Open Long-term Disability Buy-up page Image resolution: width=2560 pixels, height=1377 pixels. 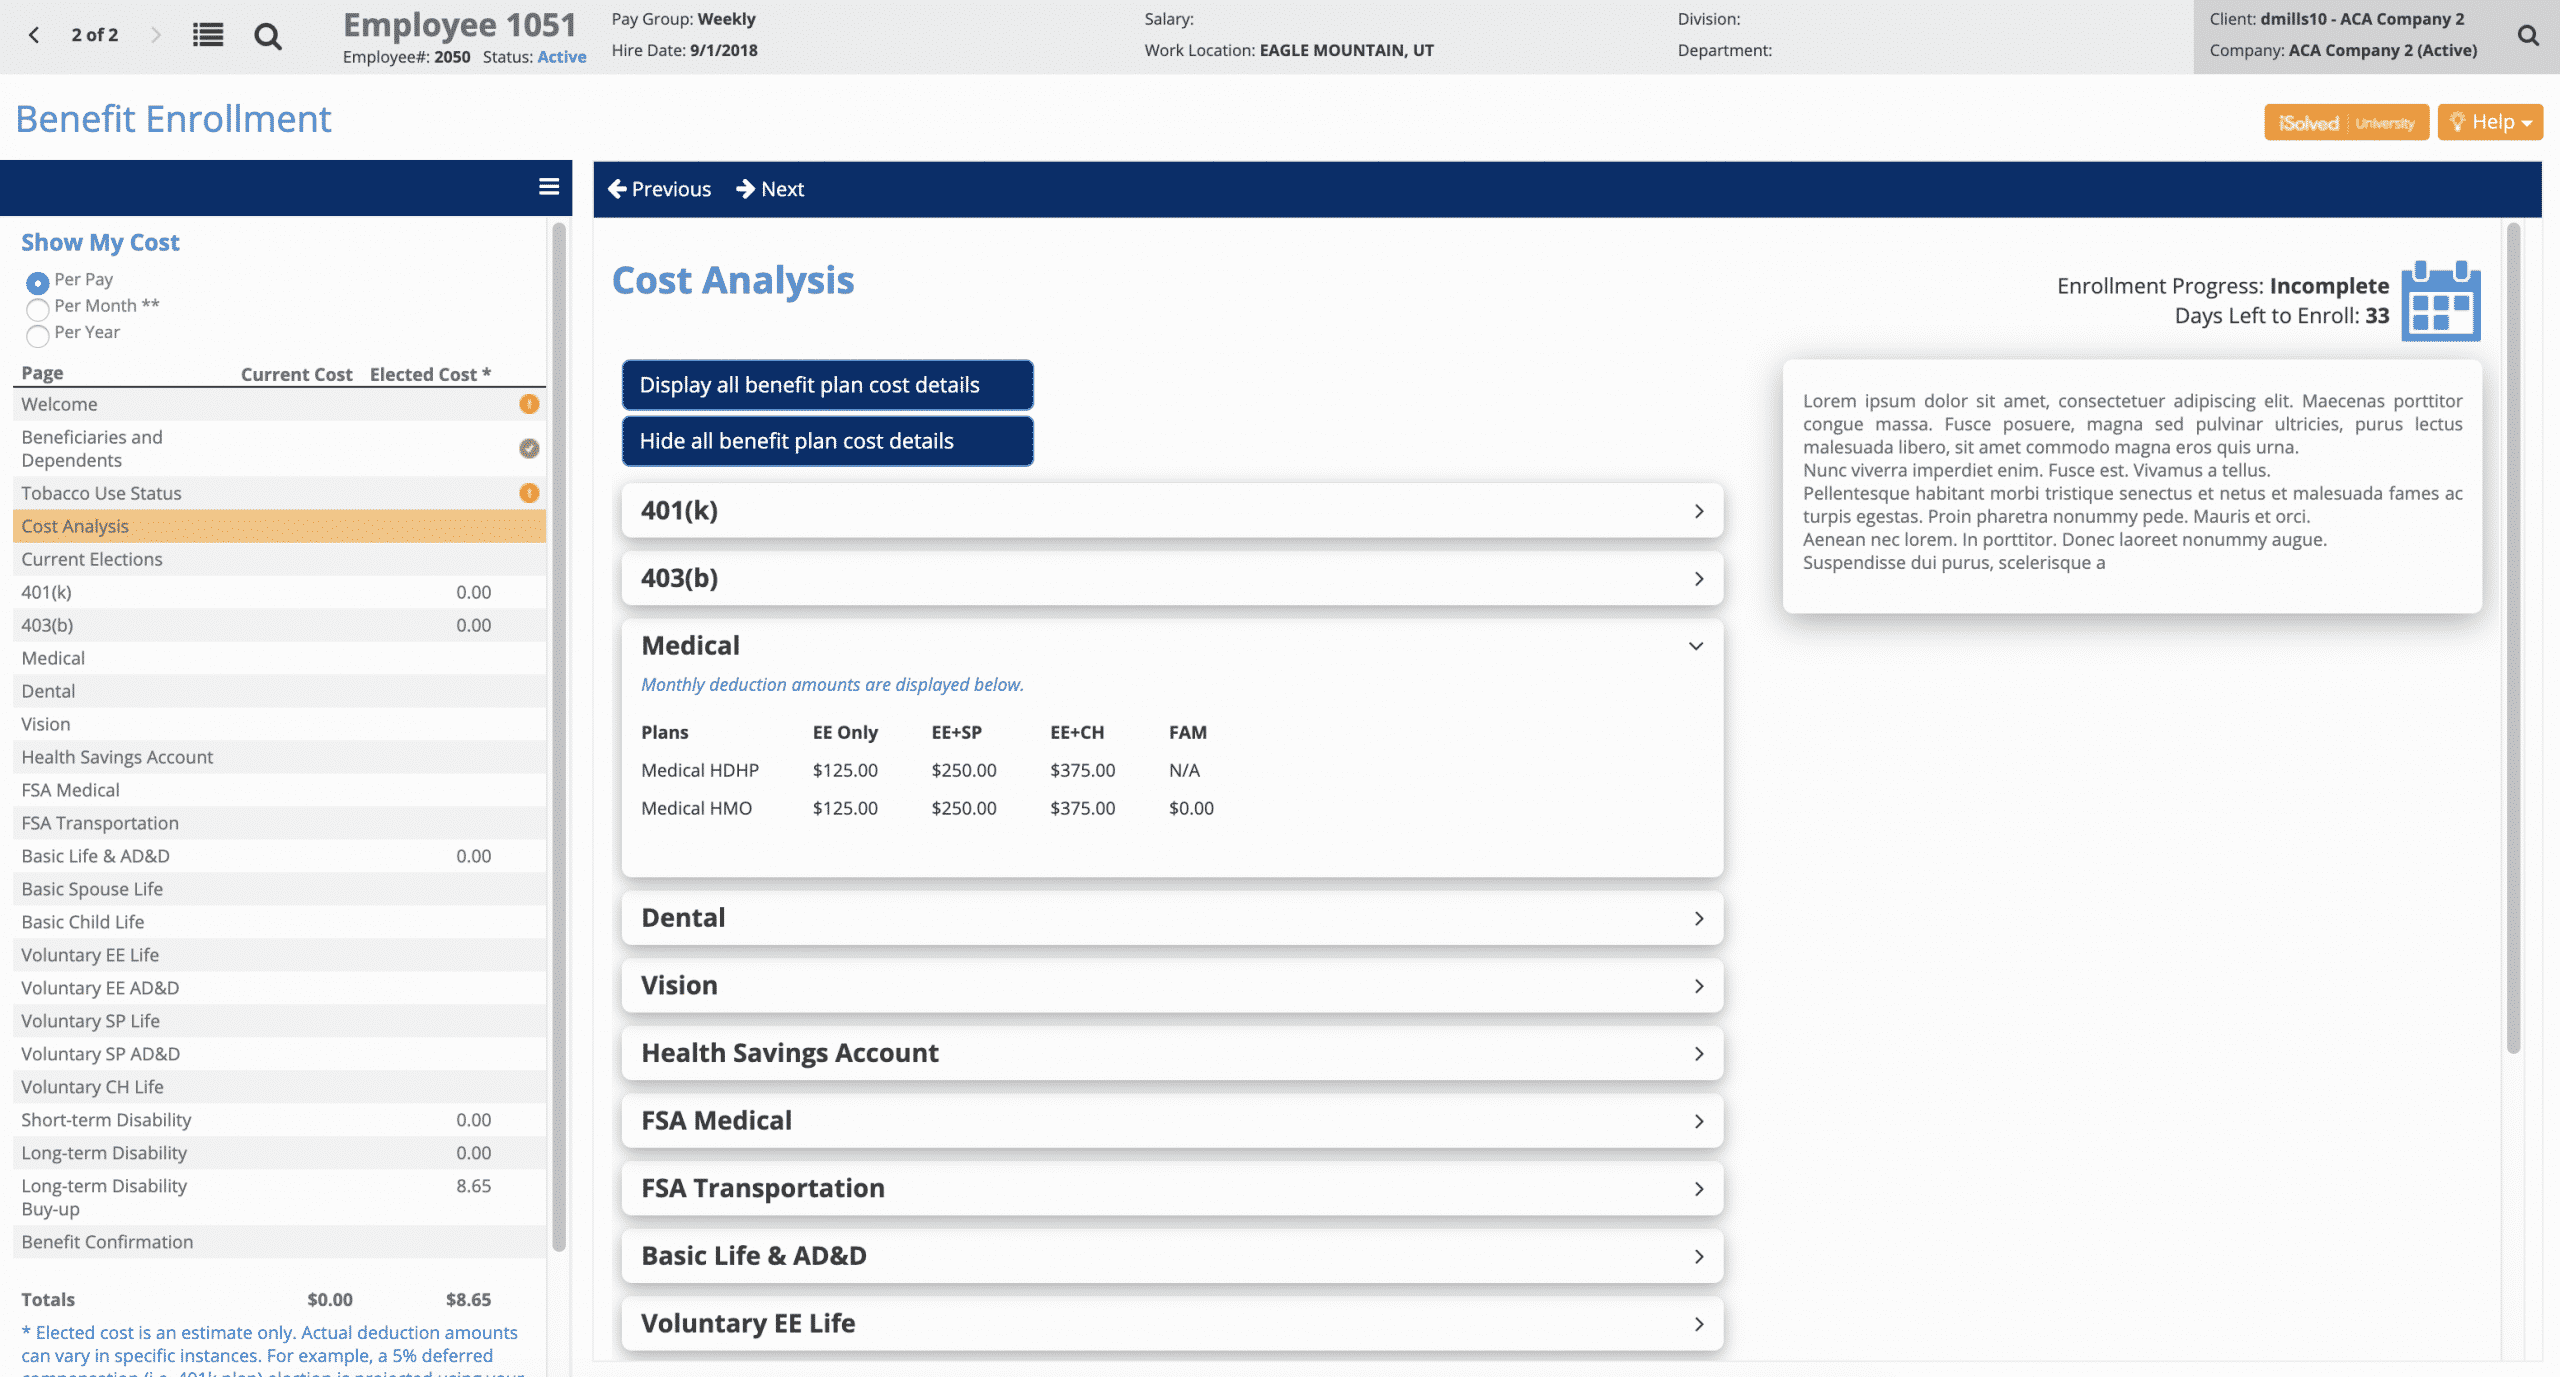(104, 1197)
